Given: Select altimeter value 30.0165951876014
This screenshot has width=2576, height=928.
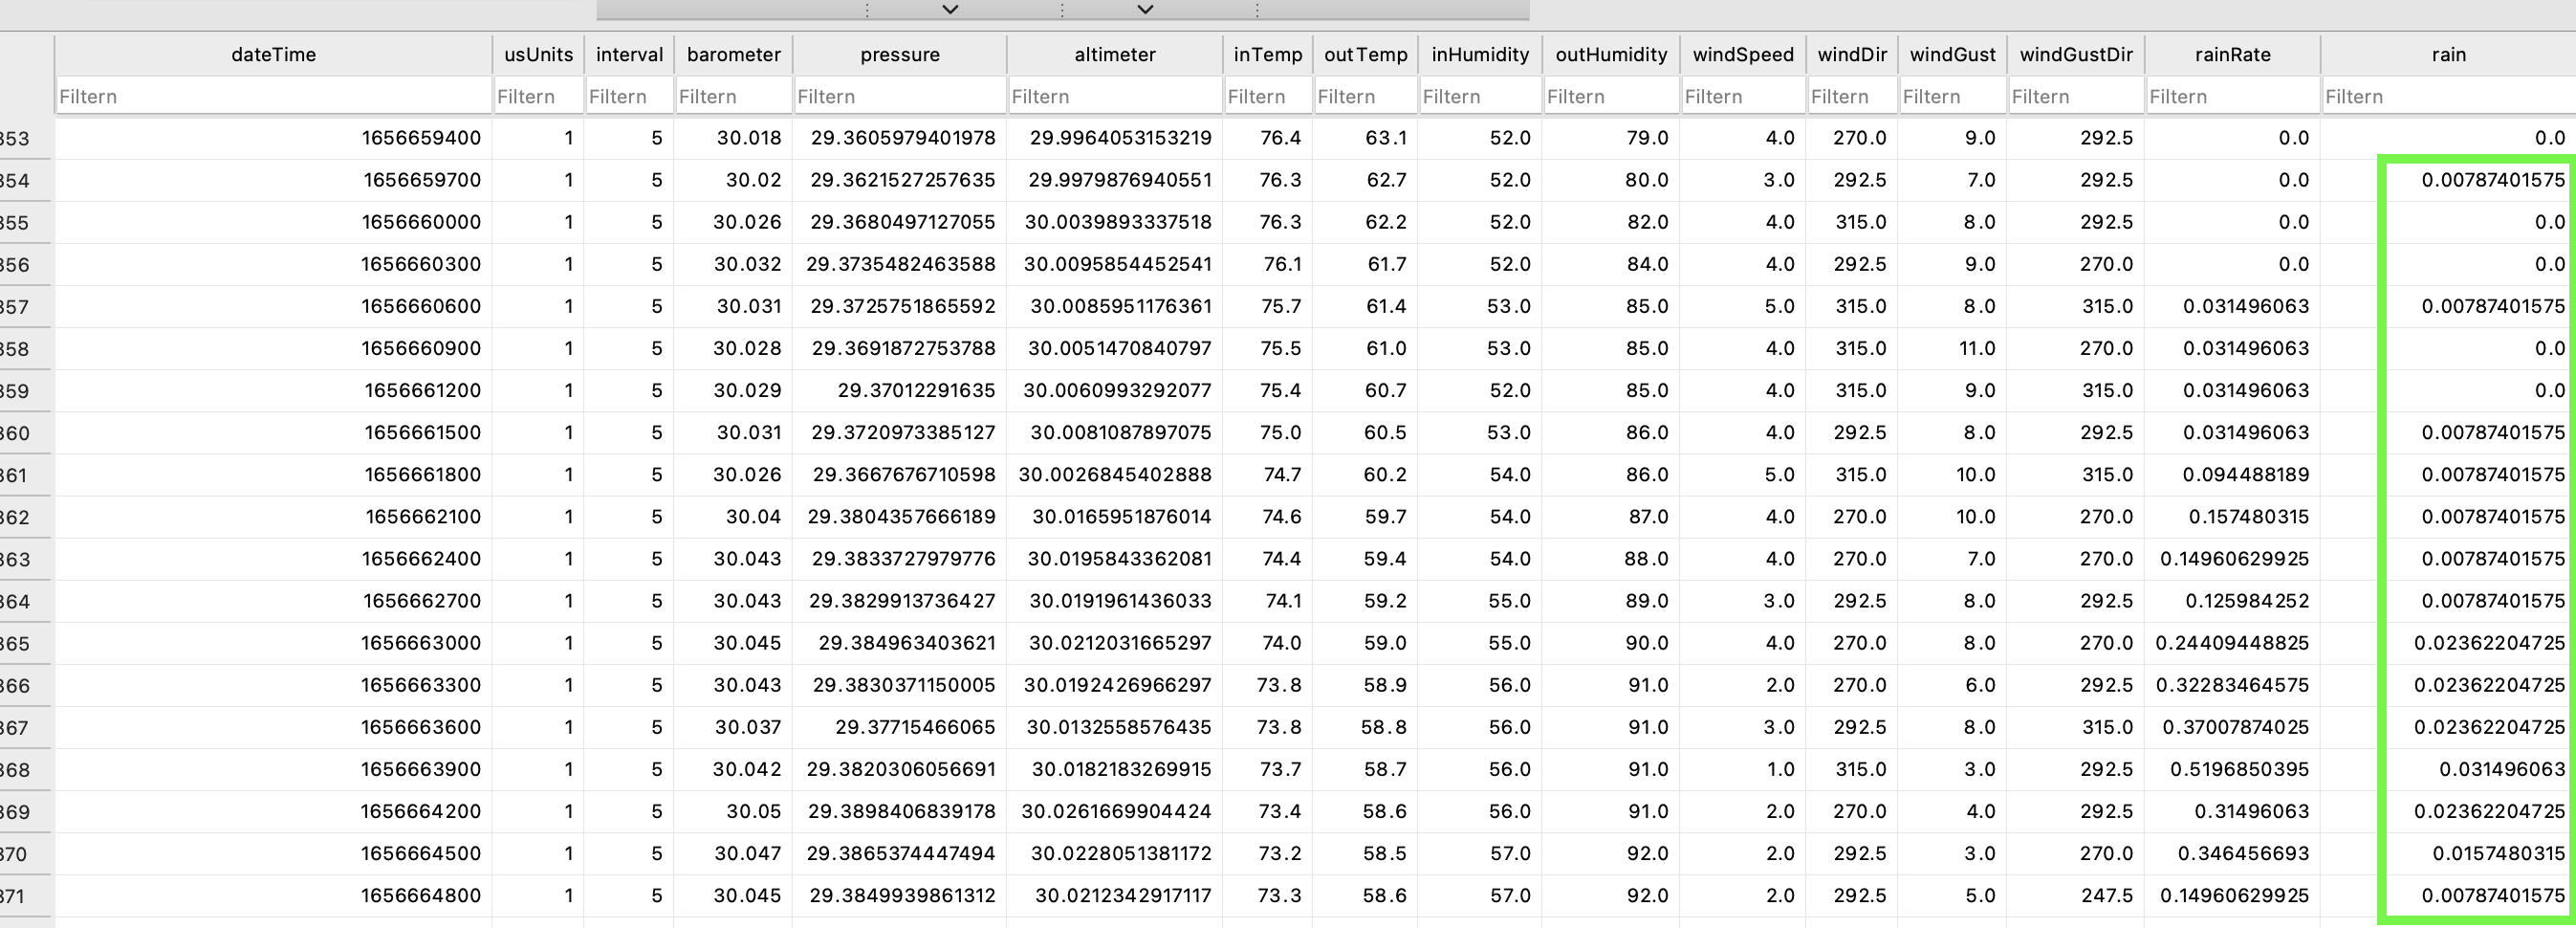Looking at the screenshot, I should click(1115, 517).
